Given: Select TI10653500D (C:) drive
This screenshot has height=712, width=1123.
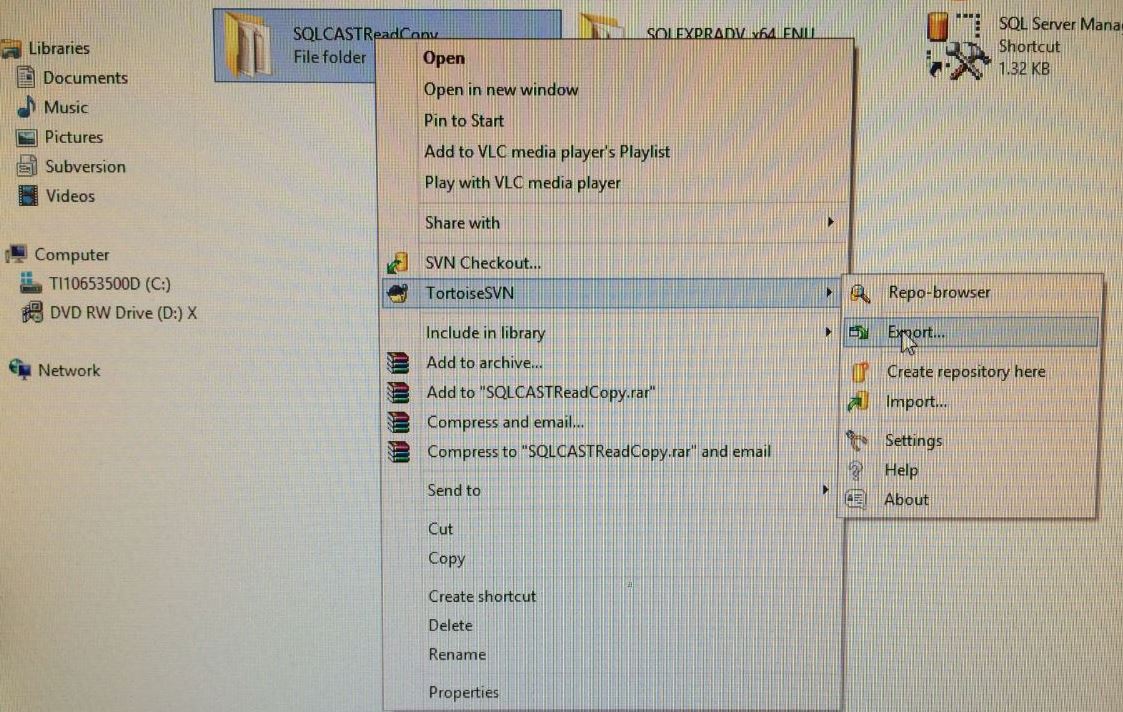Looking at the screenshot, I should (110, 284).
